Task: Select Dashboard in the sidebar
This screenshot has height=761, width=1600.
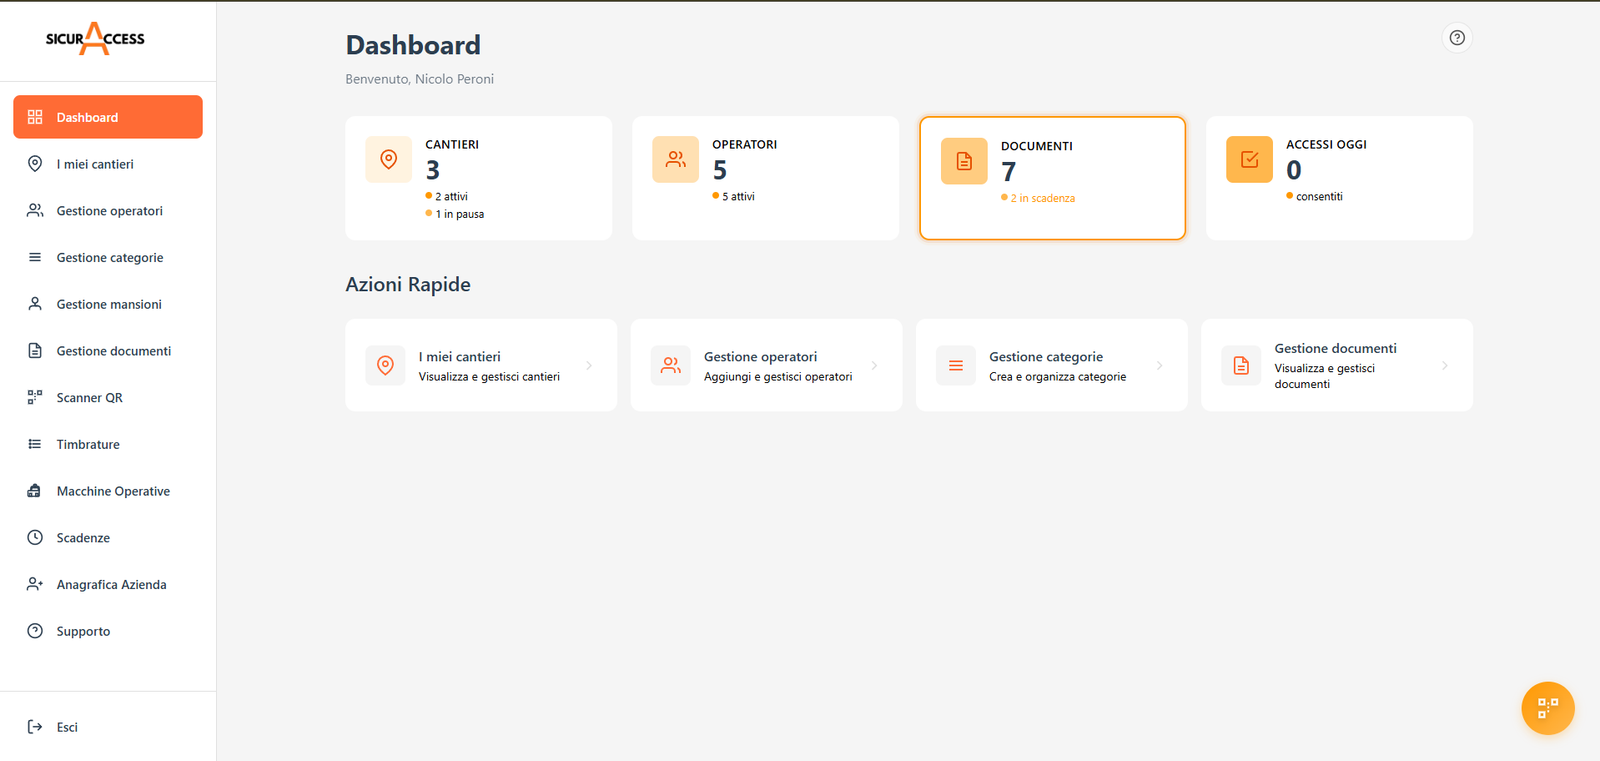Action: (x=108, y=117)
